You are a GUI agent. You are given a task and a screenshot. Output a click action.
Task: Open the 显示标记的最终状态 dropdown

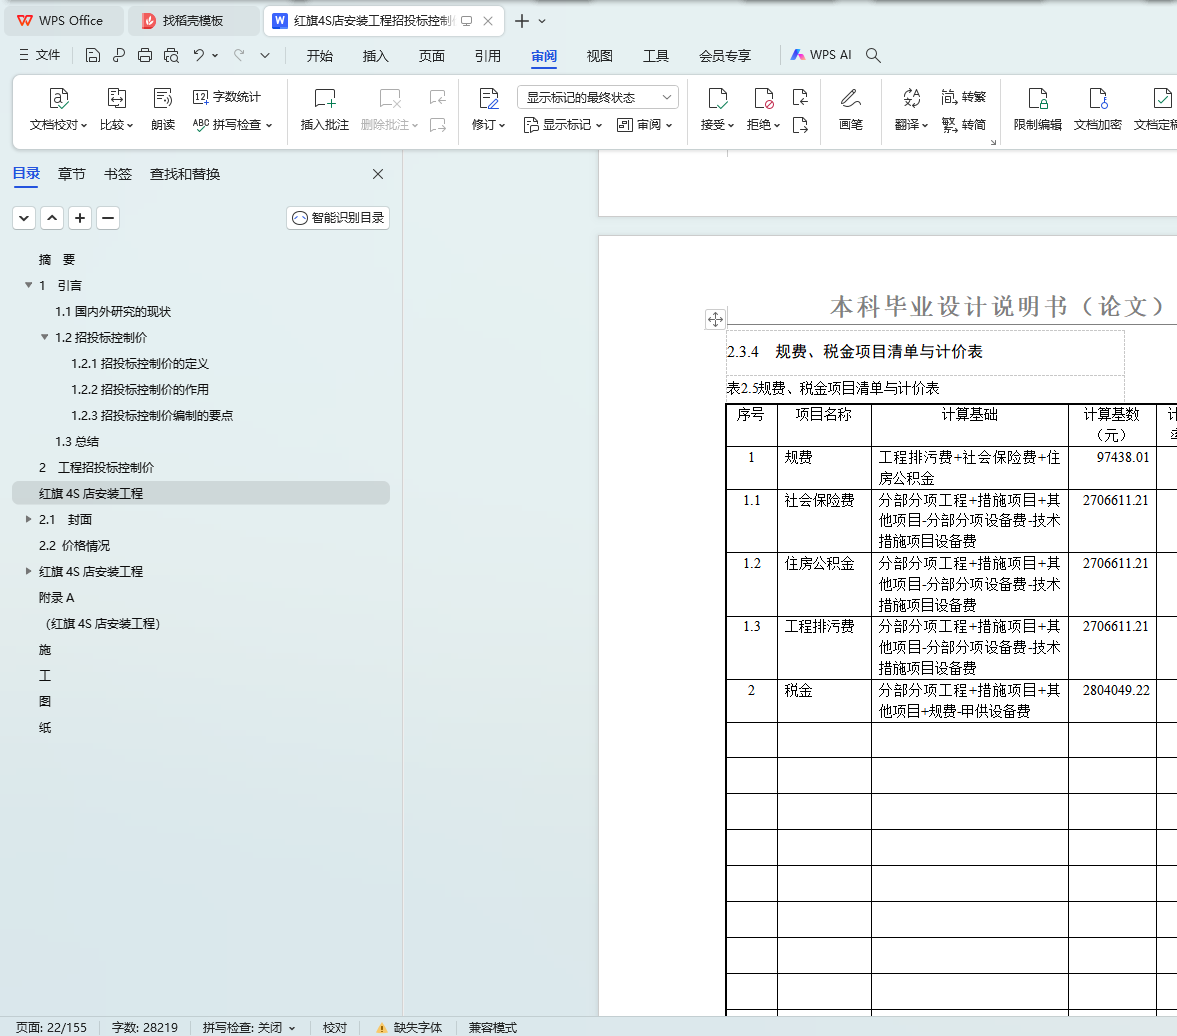[x=598, y=98]
